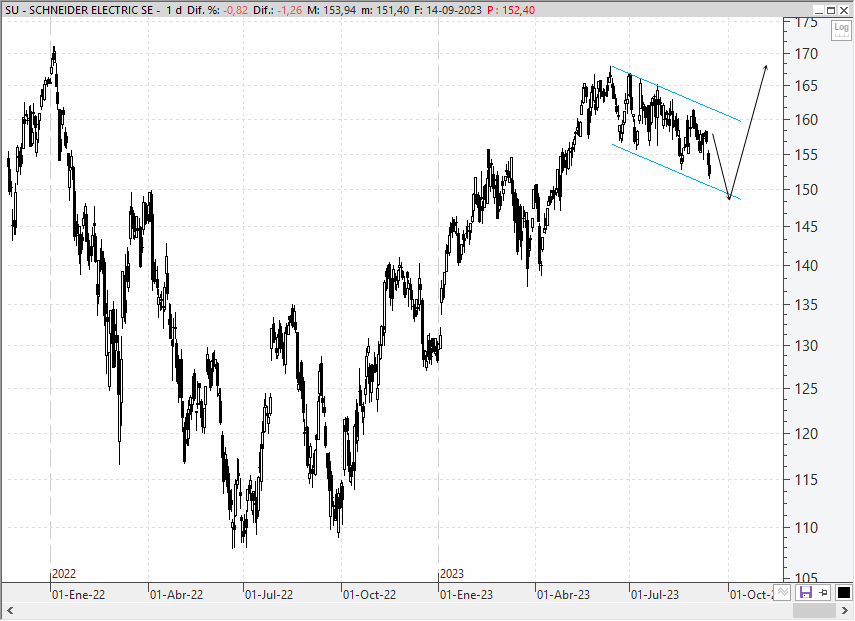Image resolution: width=855 pixels, height=621 pixels.
Task: Close the Schneider Electric chart window
Action: [843, 10]
